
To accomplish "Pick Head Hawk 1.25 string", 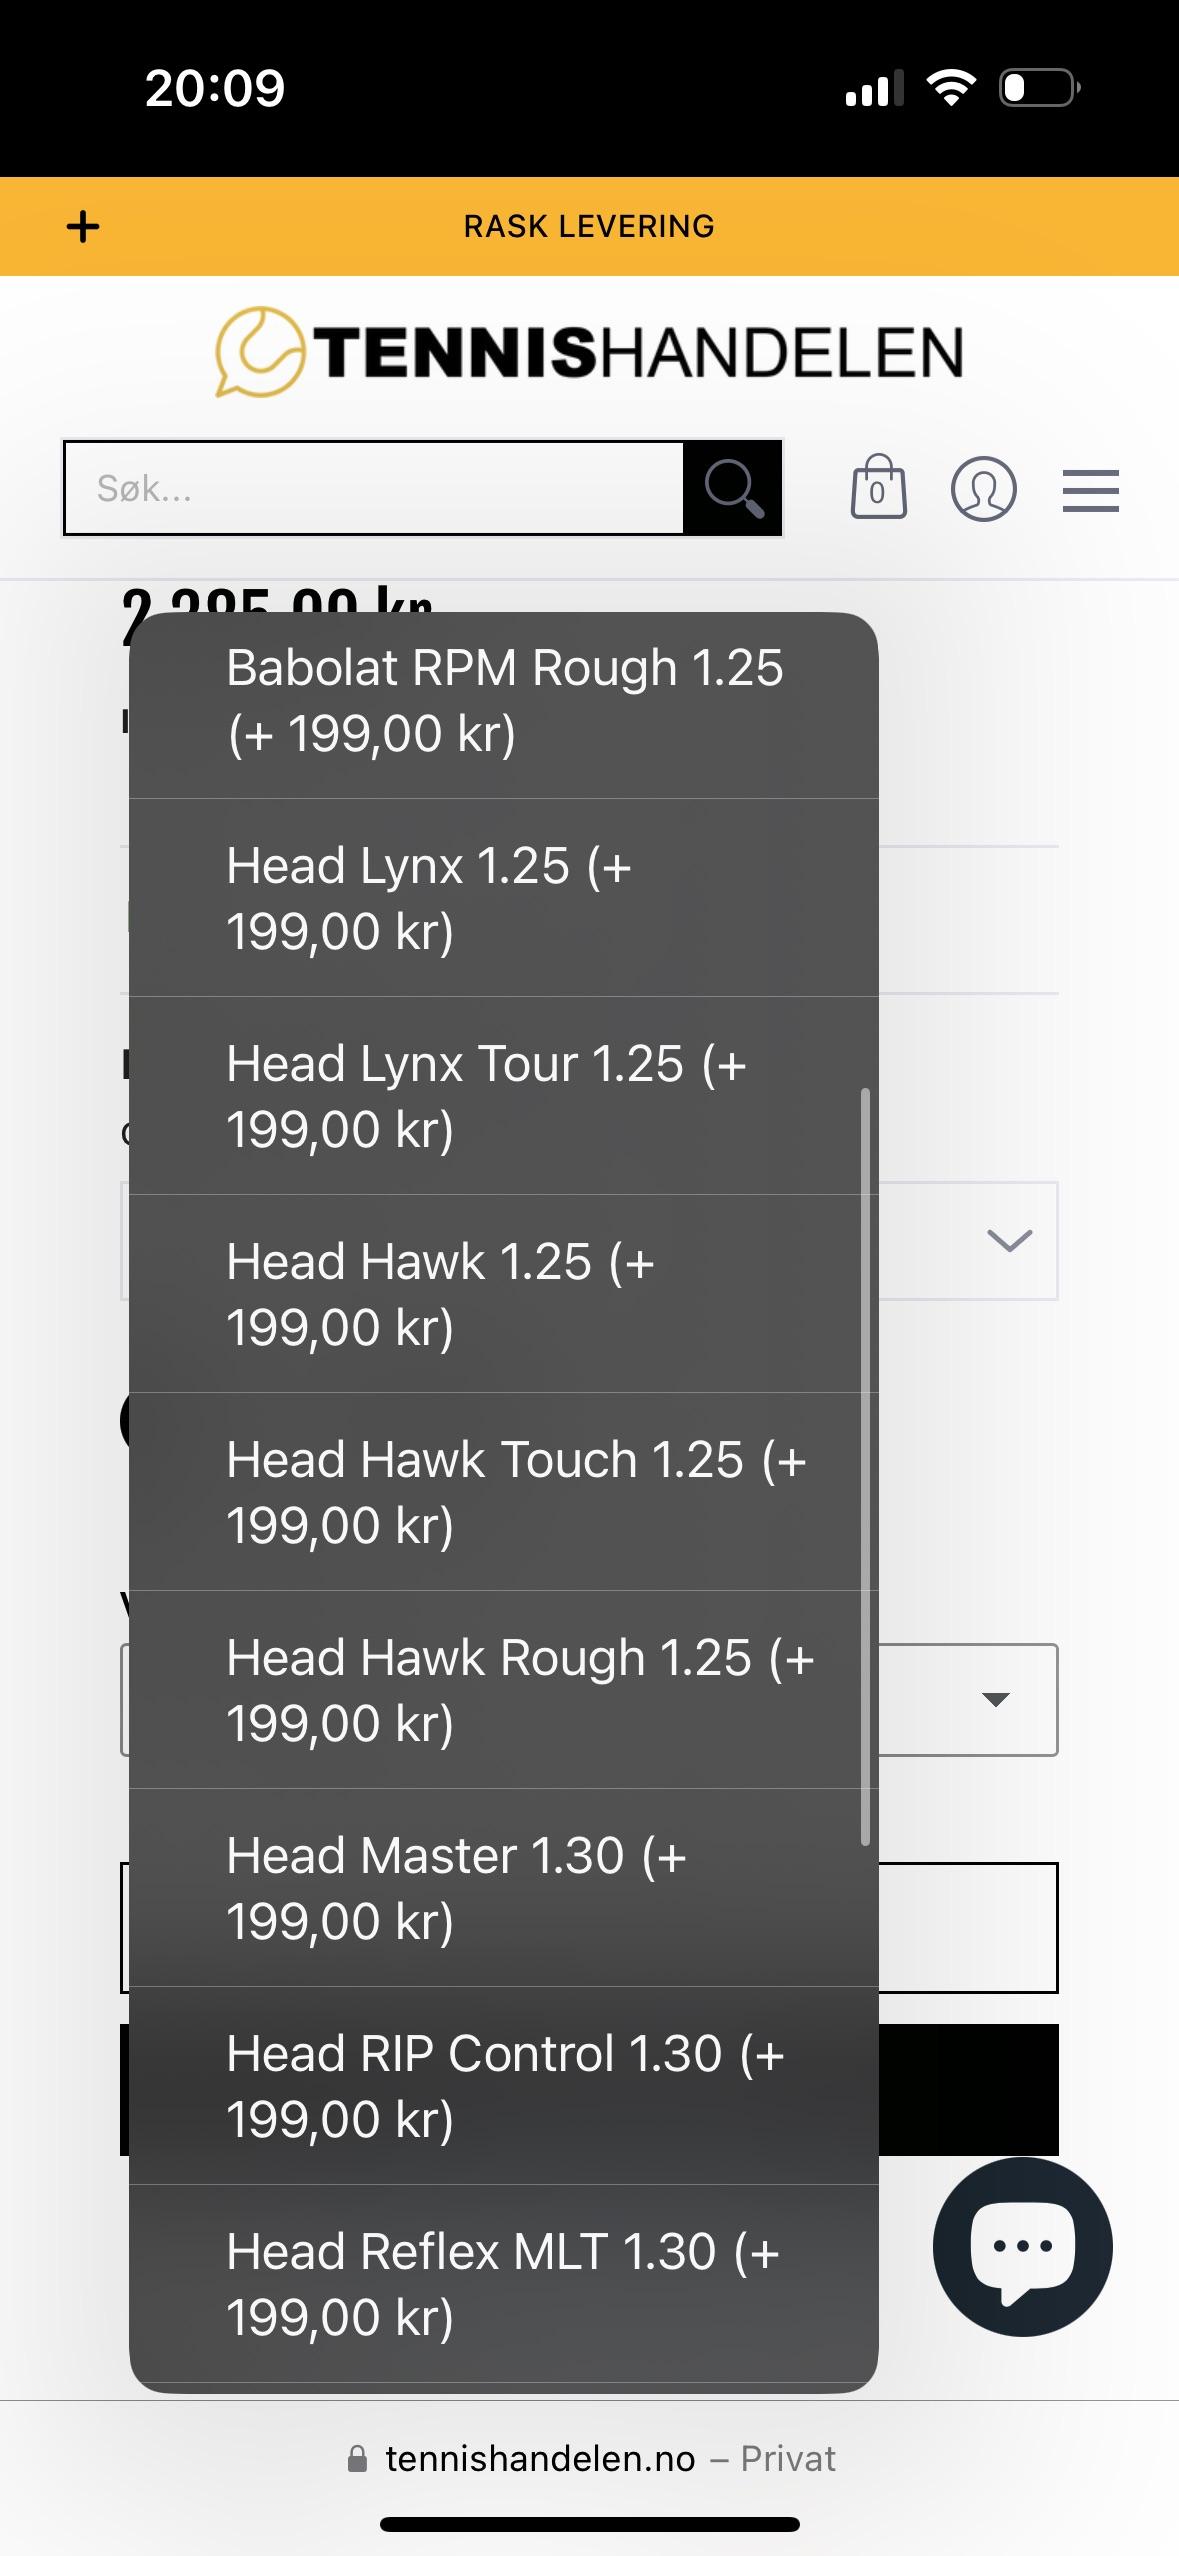I will (504, 1294).
